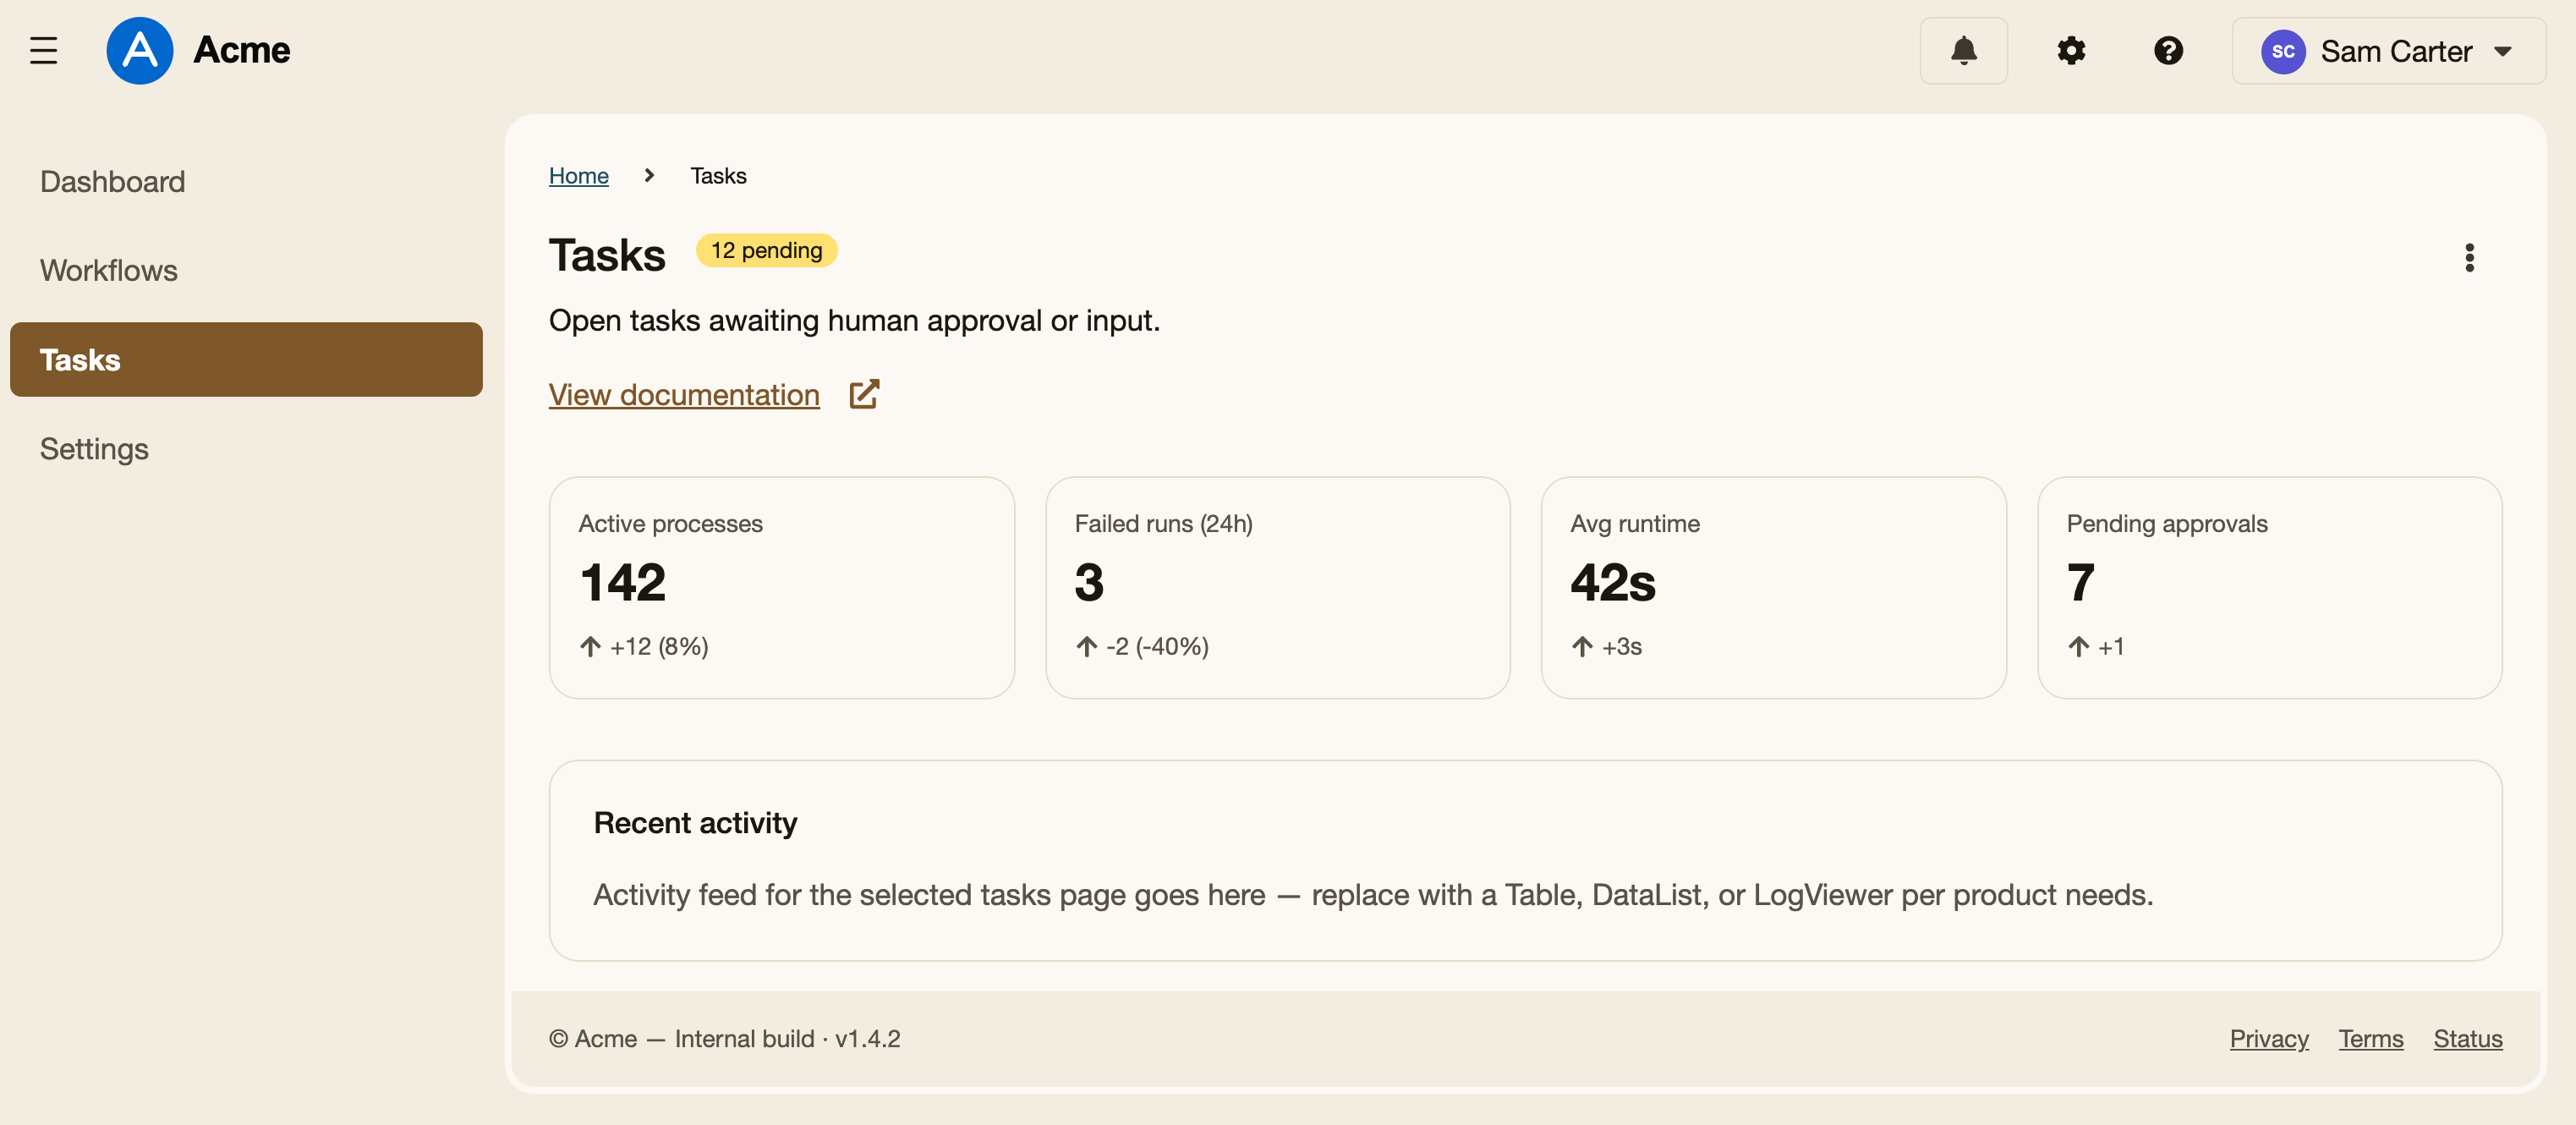The image size is (2576, 1125).
Task: Open the Privacy footer link
Action: [x=2268, y=1039]
